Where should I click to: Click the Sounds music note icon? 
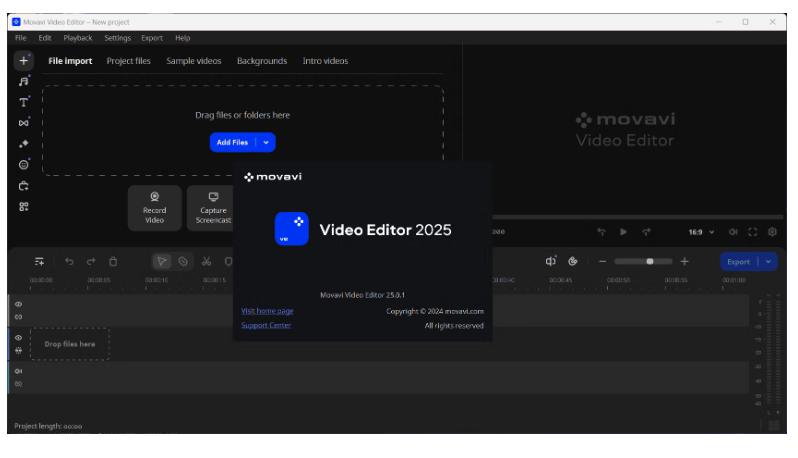pos(23,82)
